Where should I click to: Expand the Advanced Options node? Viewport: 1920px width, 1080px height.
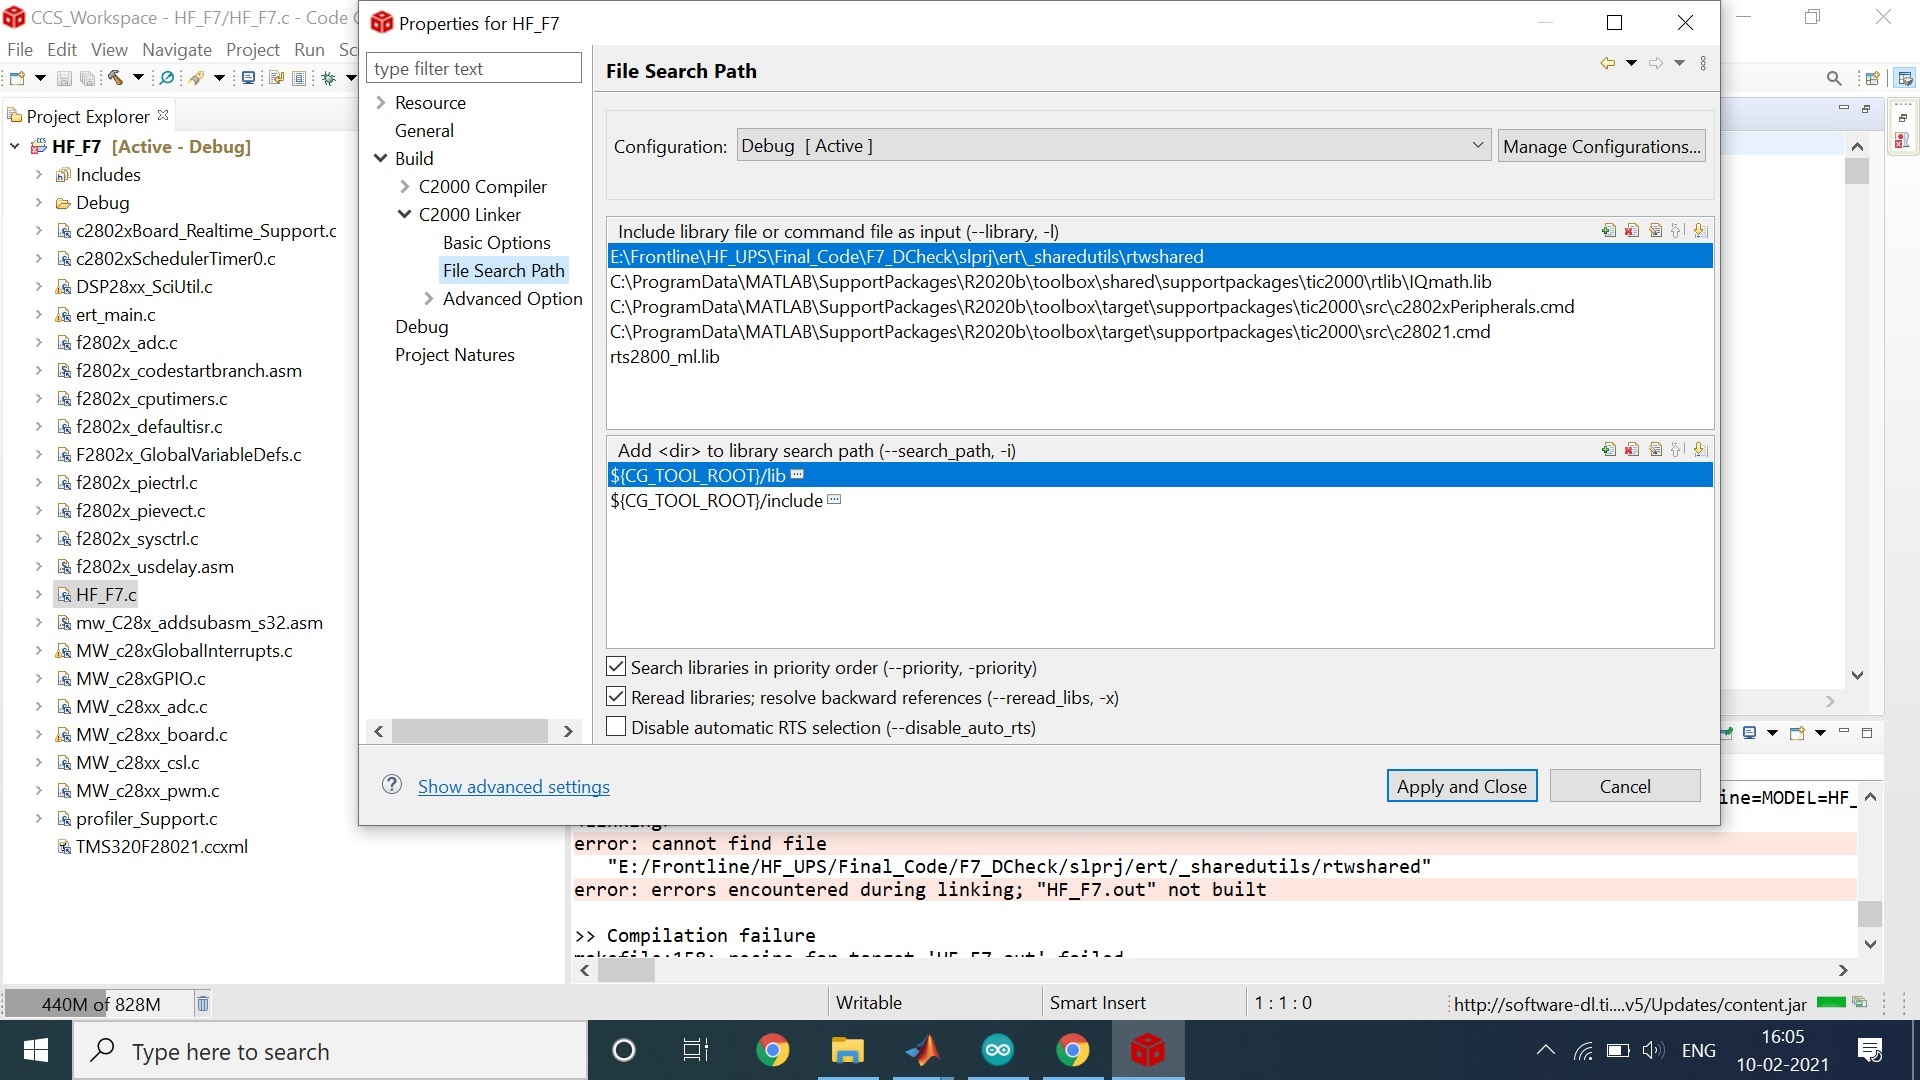point(429,298)
